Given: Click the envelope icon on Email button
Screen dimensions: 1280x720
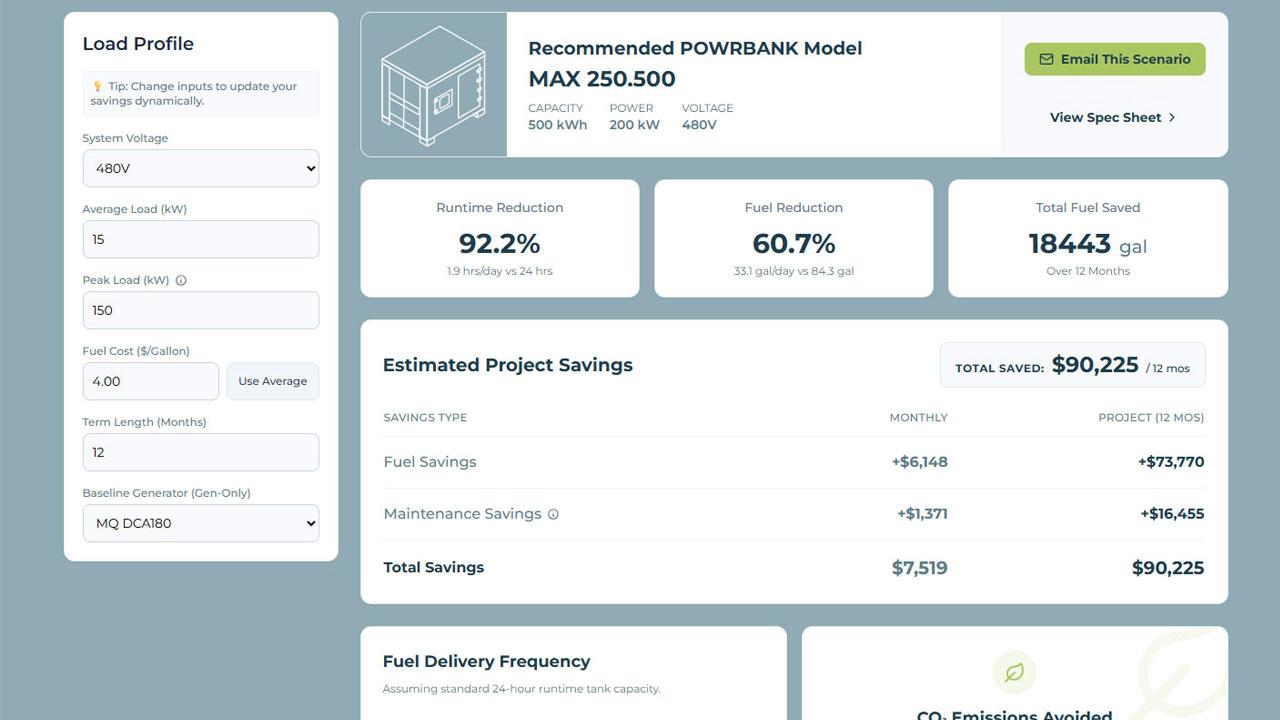Looking at the screenshot, I should pyautogui.click(x=1046, y=59).
